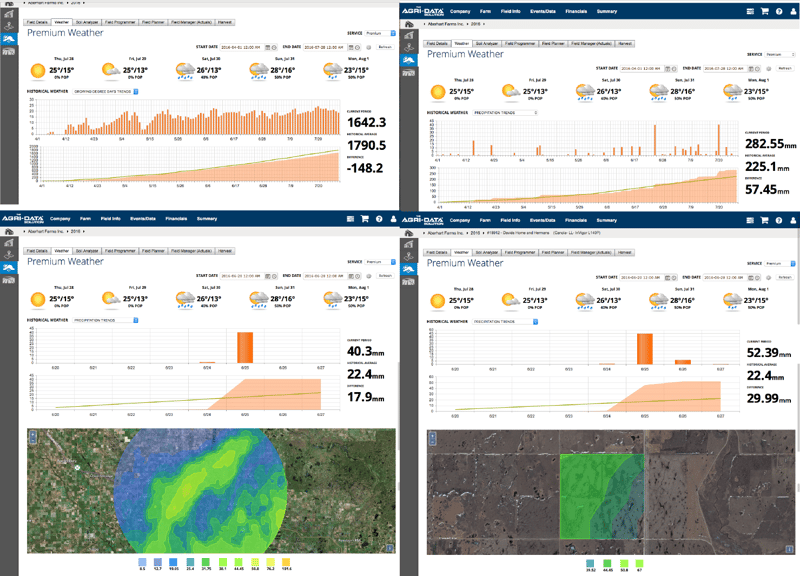This screenshot has height=576, width=800.
Task: Click the help question mark icon
Action: point(779,10)
